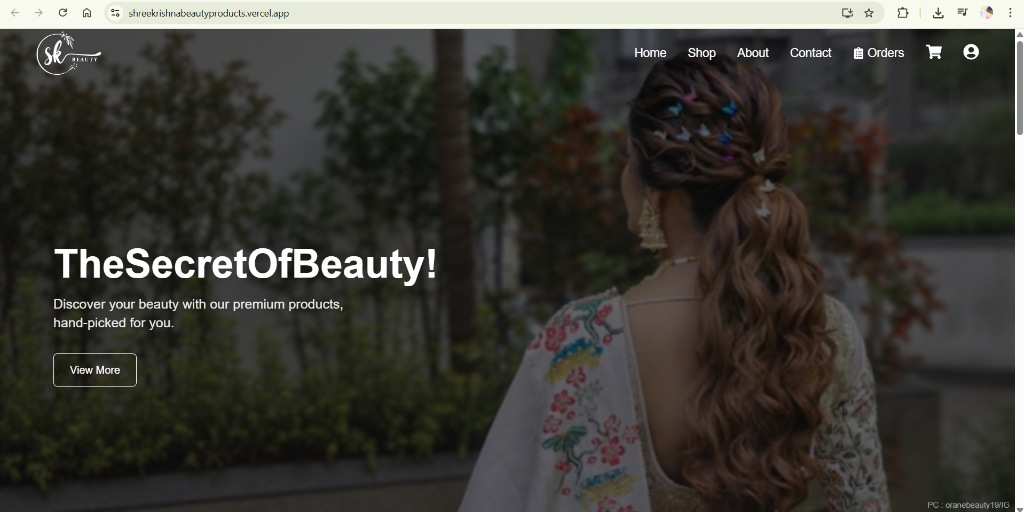Navigate to the About page

pos(752,53)
